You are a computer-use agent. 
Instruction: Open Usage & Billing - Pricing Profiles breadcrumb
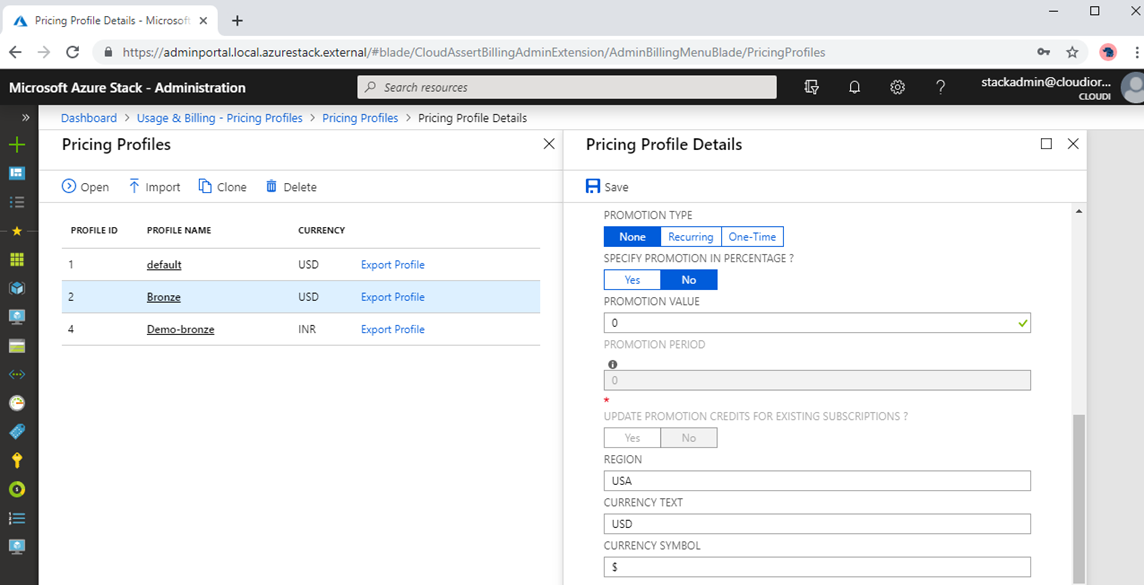(x=220, y=117)
